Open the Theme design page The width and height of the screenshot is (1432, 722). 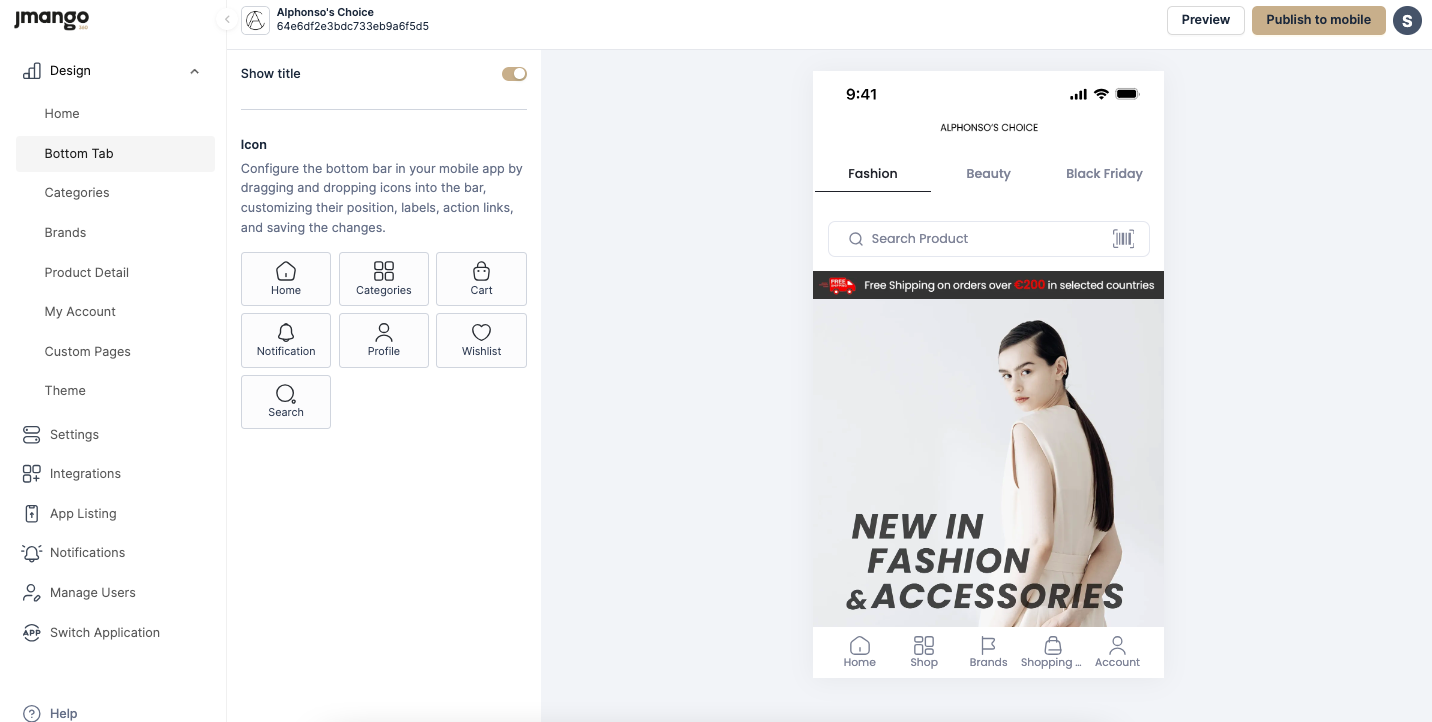click(65, 391)
